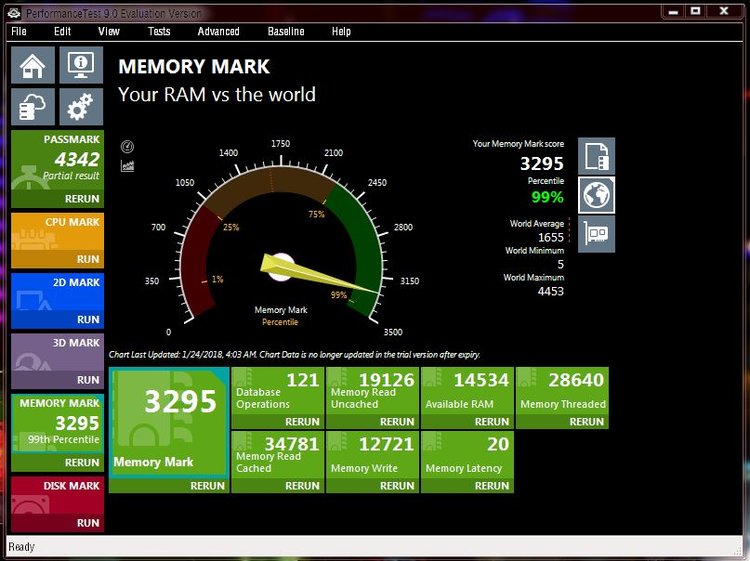Screen dimensions: 750x561
Task: Rerun the Memory Write test
Action: tap(372, 485)
